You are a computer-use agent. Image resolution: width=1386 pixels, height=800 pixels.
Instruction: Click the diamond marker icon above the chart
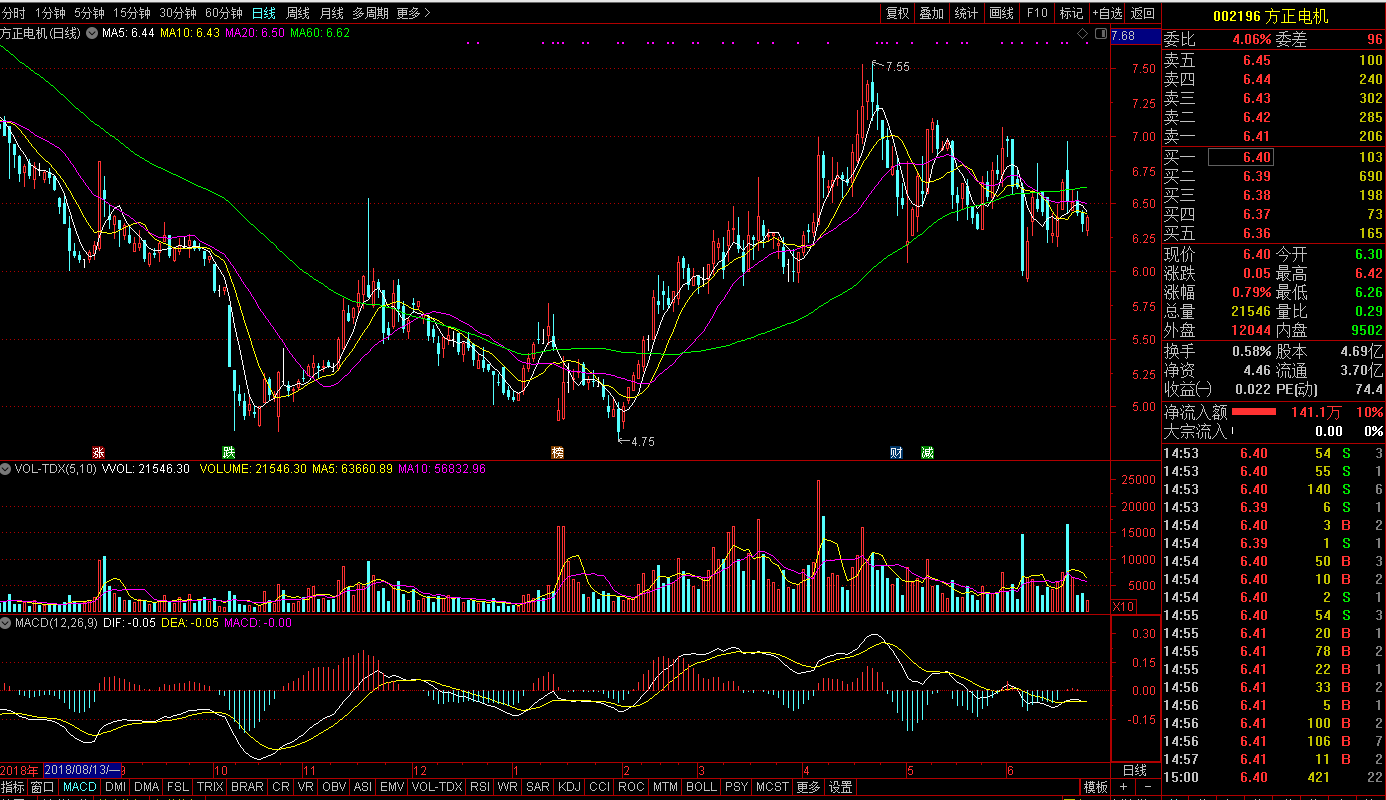tap(1082, 34)
